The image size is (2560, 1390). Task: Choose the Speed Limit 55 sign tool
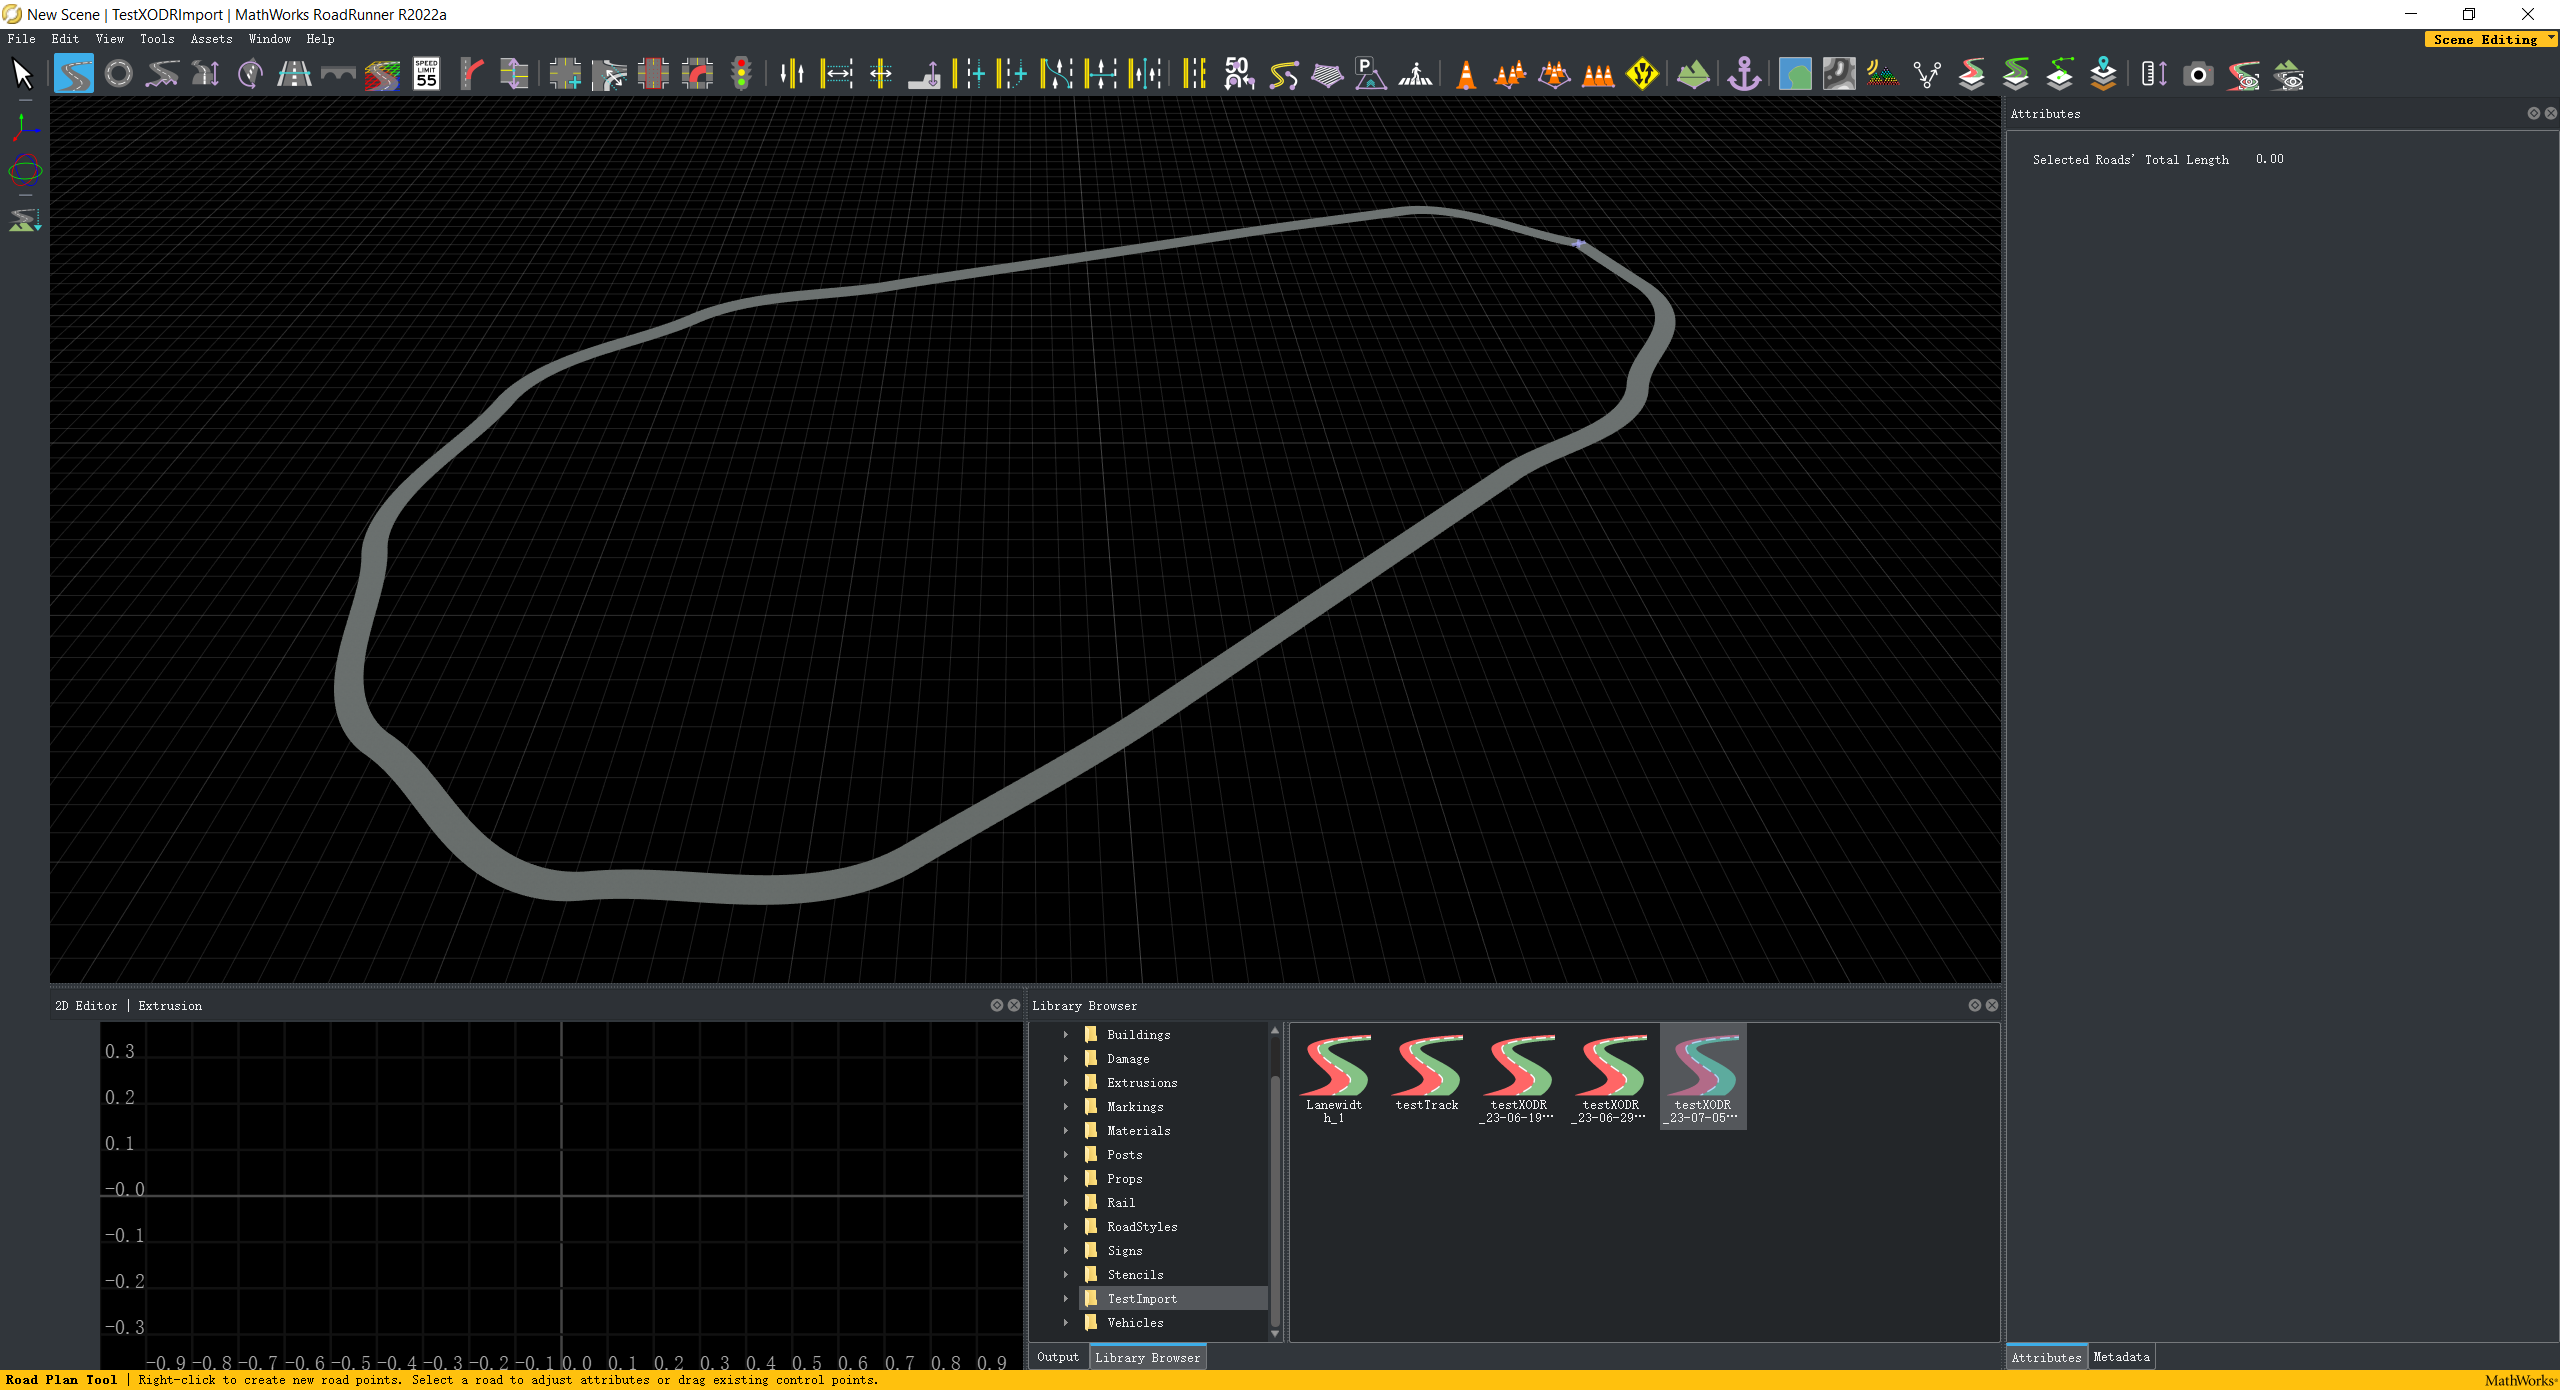click(x=427, y=74)
